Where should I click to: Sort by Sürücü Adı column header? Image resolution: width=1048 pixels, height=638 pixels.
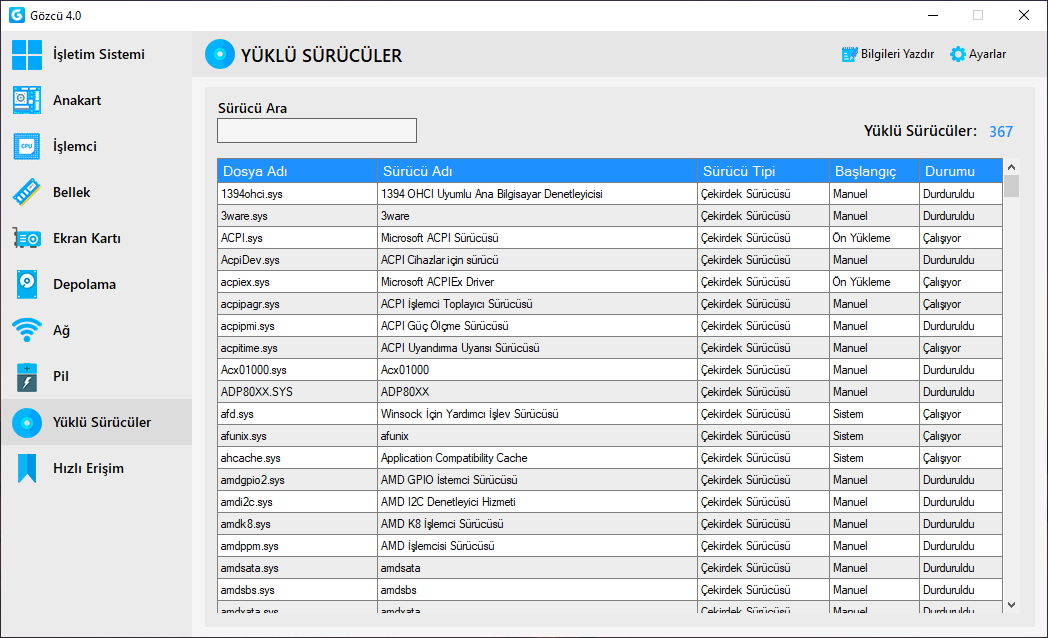click(x=537, y=171)
